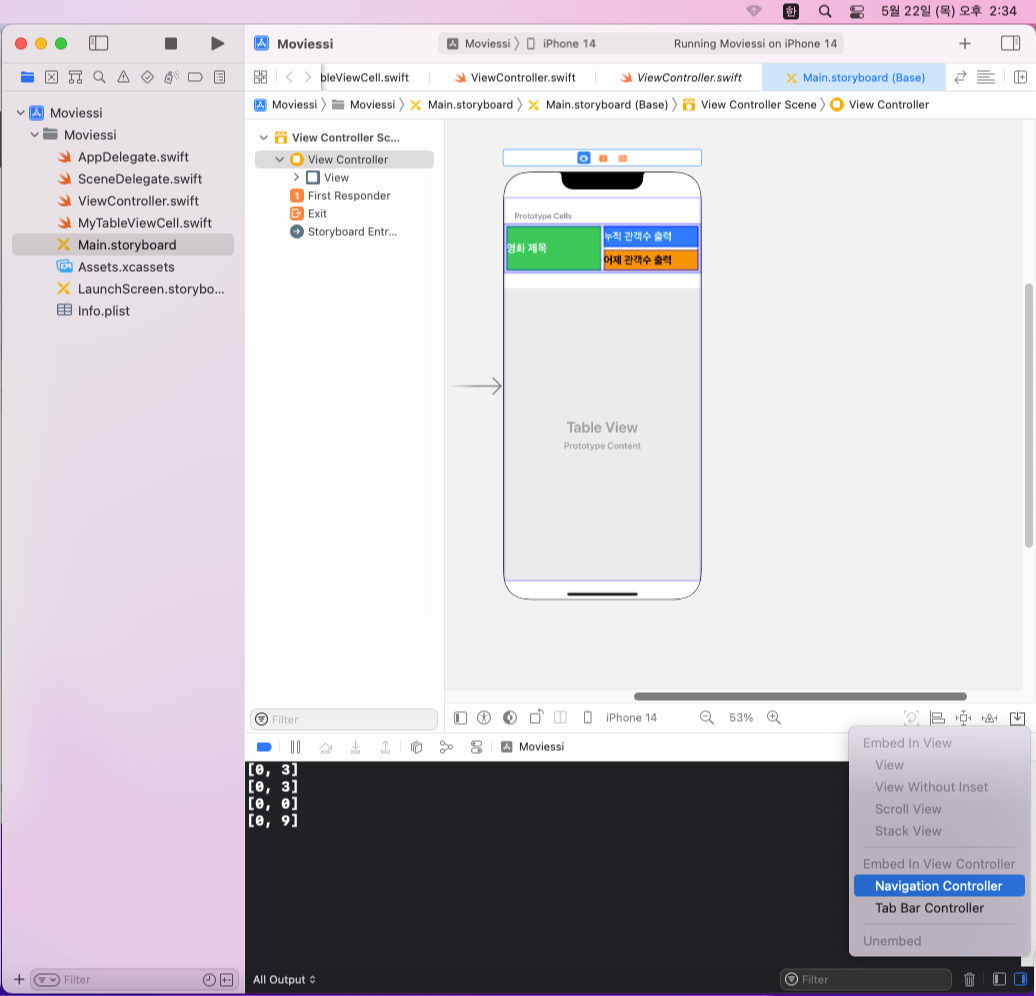Click the trash icon to clear console
Image resolution: width=1036 pixels, height=996 pixels.
pos(969,979)
